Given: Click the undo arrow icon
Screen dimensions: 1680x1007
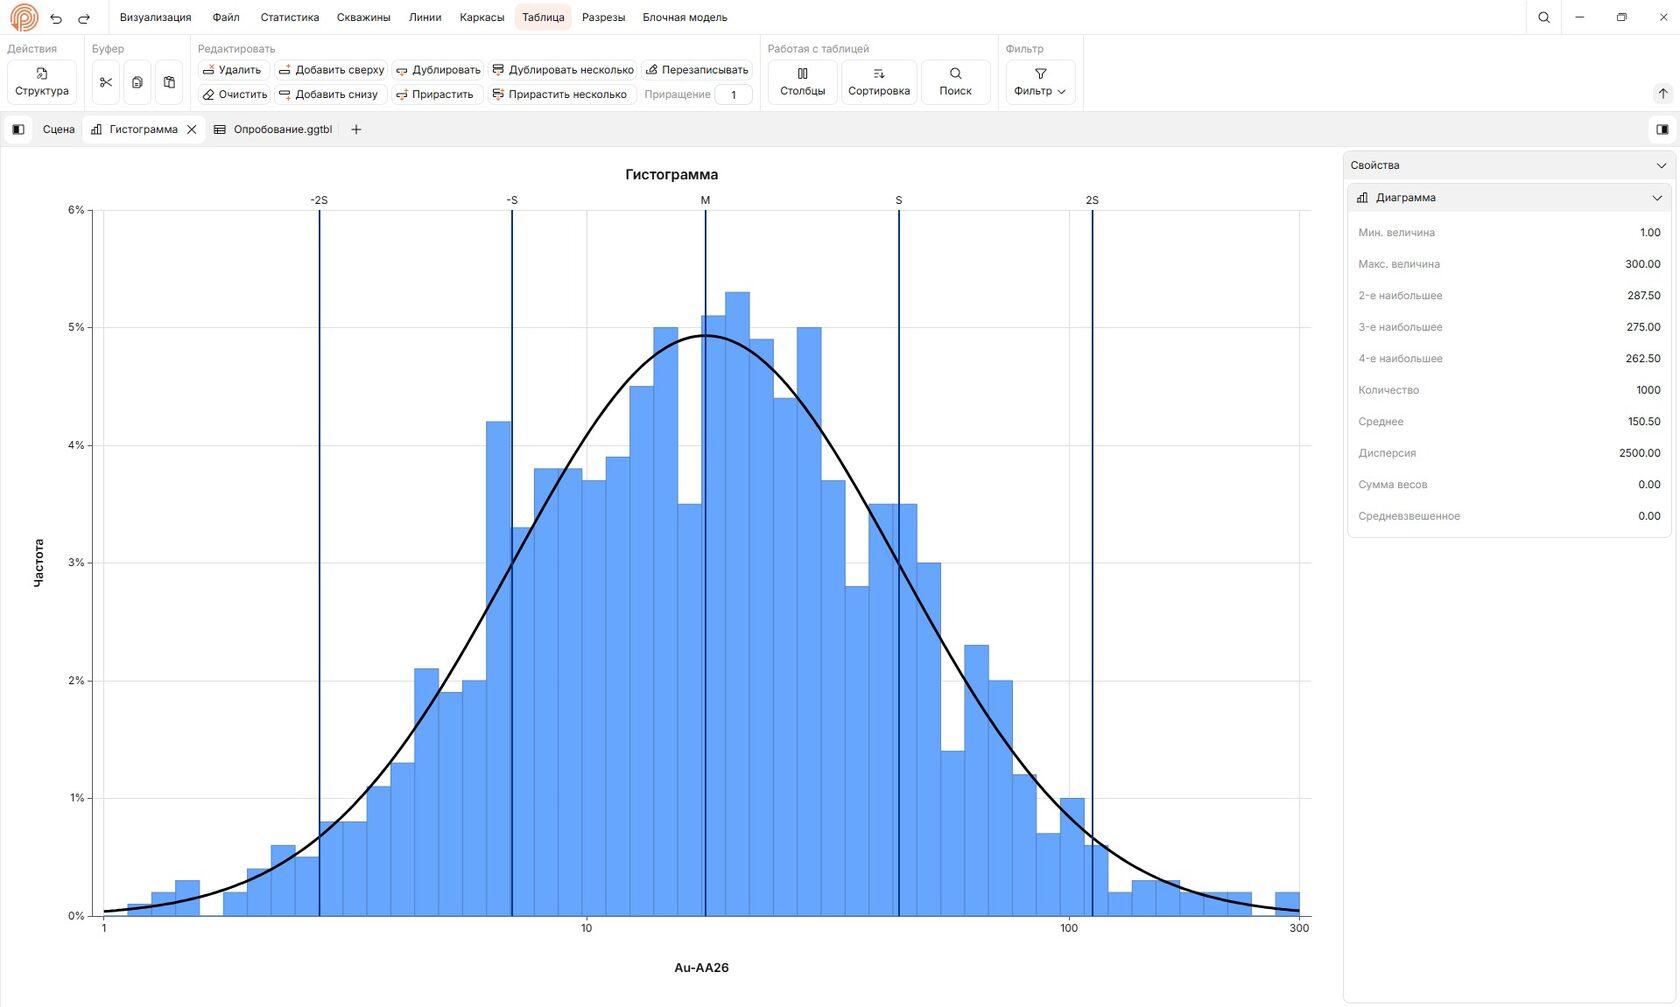Looking at the screenshot, I should 56,18.
